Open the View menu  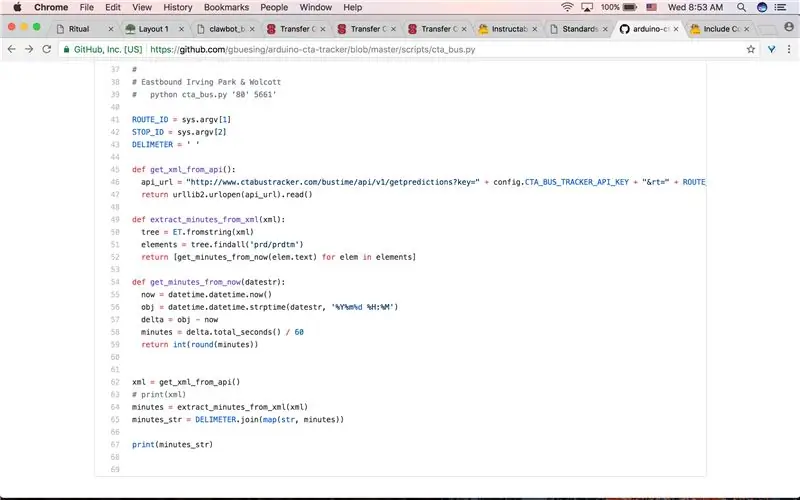[x=142, y=7]
